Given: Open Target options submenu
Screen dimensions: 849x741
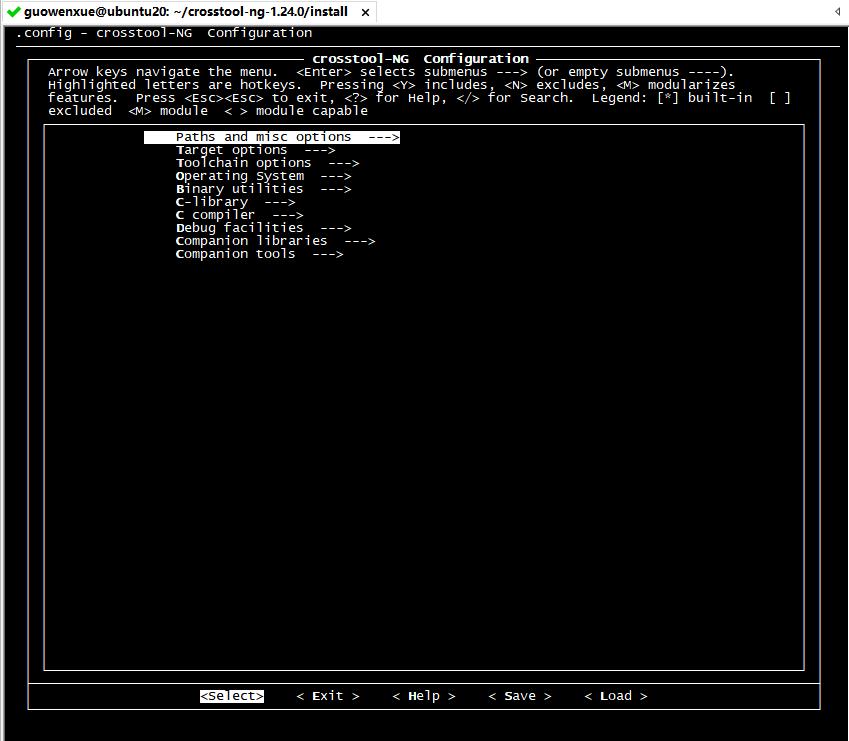Looking at the screenshot, I should 256,150.
